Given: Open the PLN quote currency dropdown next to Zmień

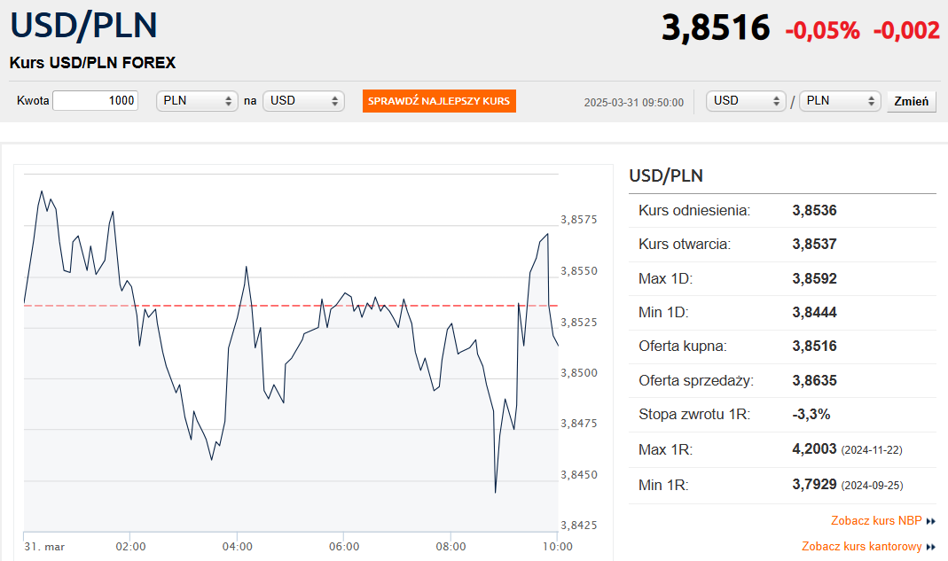Looking at the screenshot, I should click(x=839, y=101).
